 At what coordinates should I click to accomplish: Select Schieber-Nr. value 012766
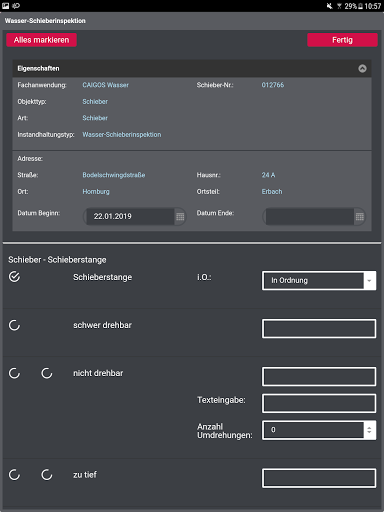(273, 85)
